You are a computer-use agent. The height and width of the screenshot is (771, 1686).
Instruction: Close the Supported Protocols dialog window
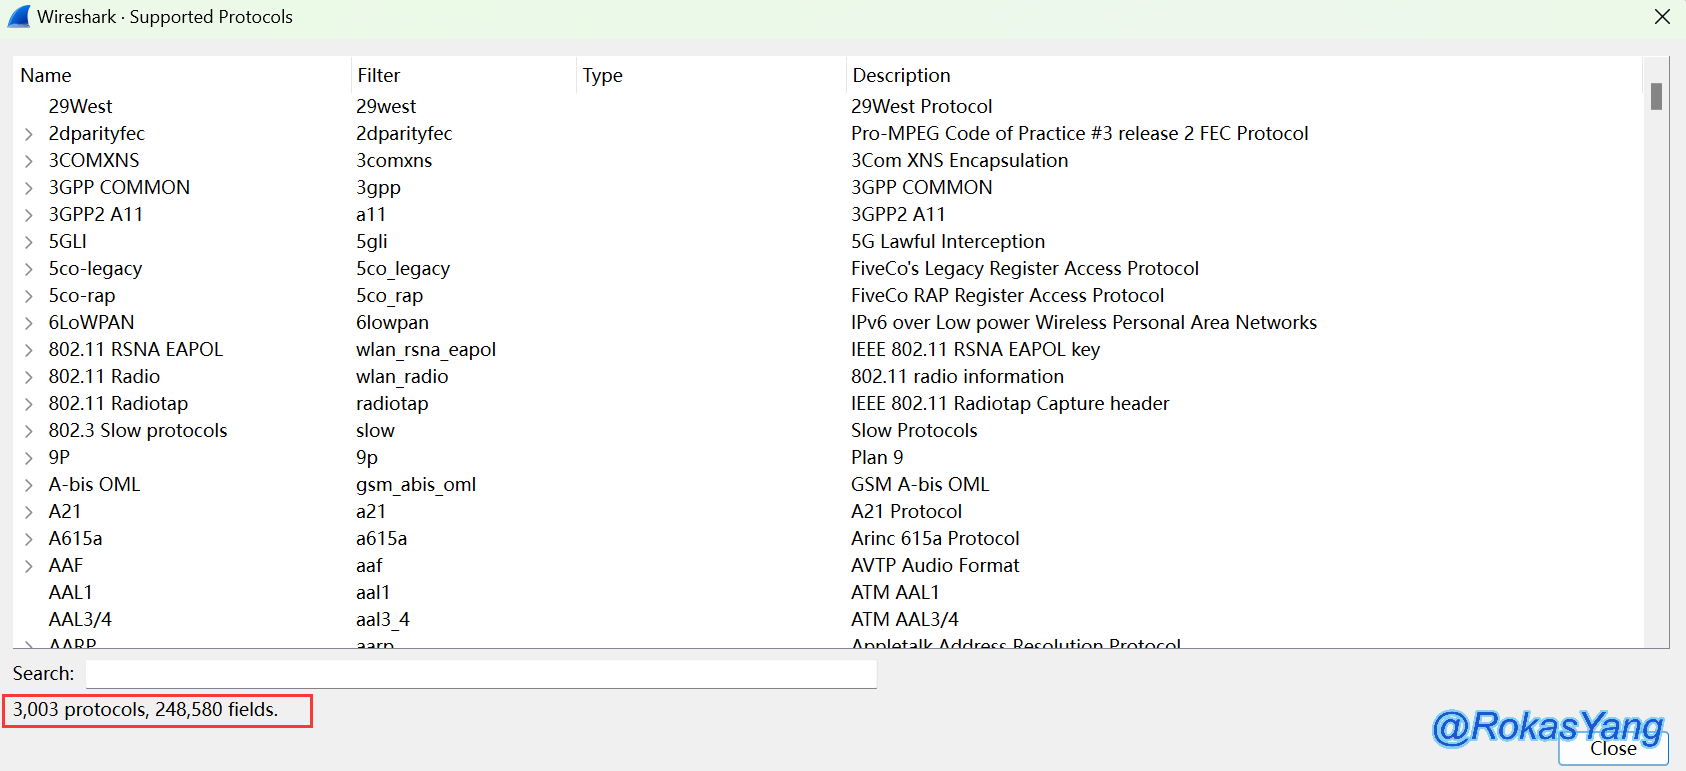(x=1662, y=17)
